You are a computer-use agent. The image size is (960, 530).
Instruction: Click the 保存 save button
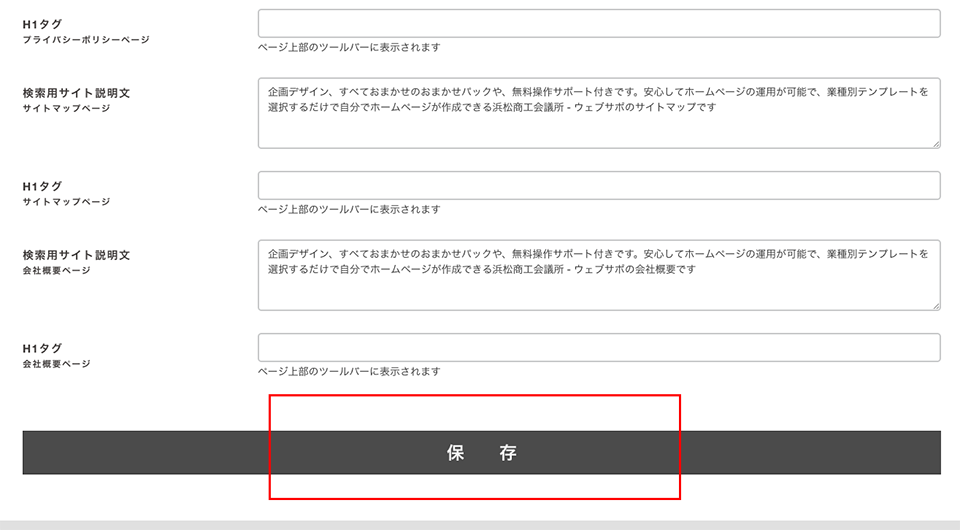[481, 452]
